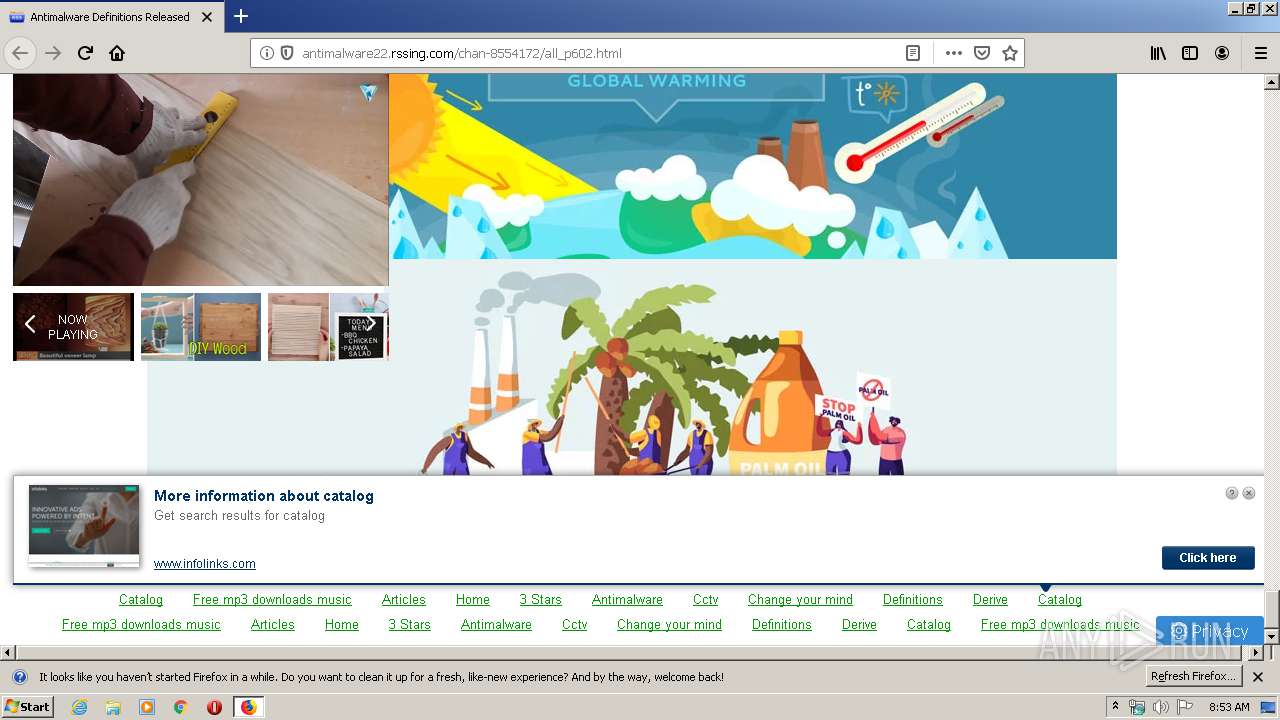The height and width of the screenshot is (720, 1280).
Task: Open first-row Change your mind link
Action: (800, 600)
